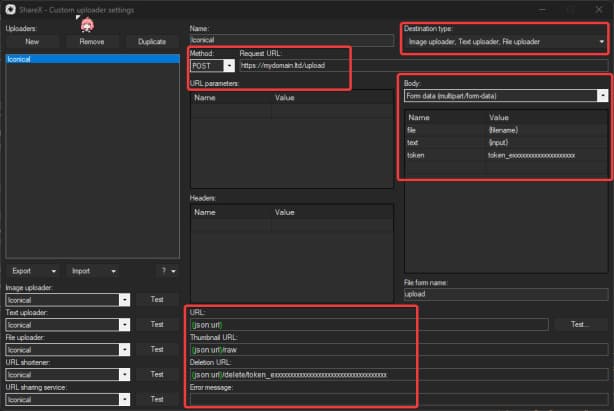Click the New uploader button

(32, 41)
